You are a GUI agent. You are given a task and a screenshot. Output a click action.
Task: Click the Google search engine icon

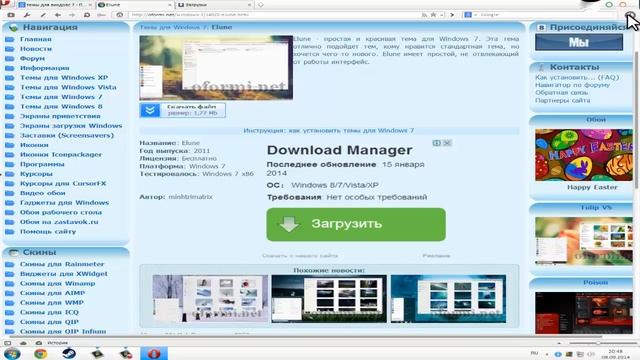(x=468, y=15)
